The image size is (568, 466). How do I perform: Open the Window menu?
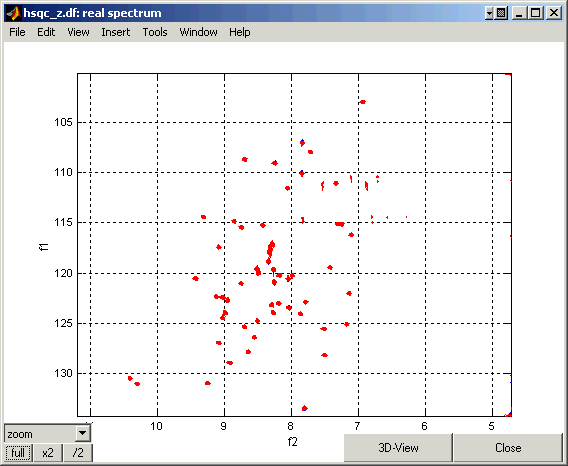click(199, 32)
